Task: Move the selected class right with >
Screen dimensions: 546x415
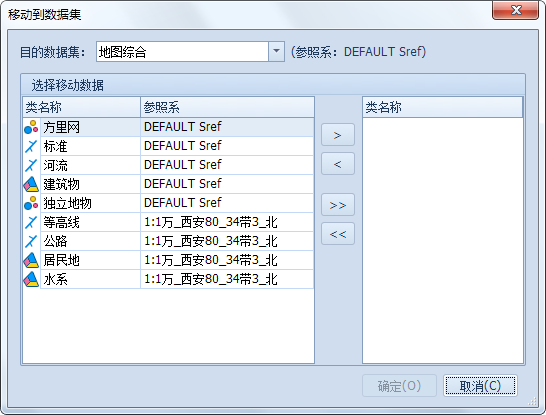Action: coord(338,134)
